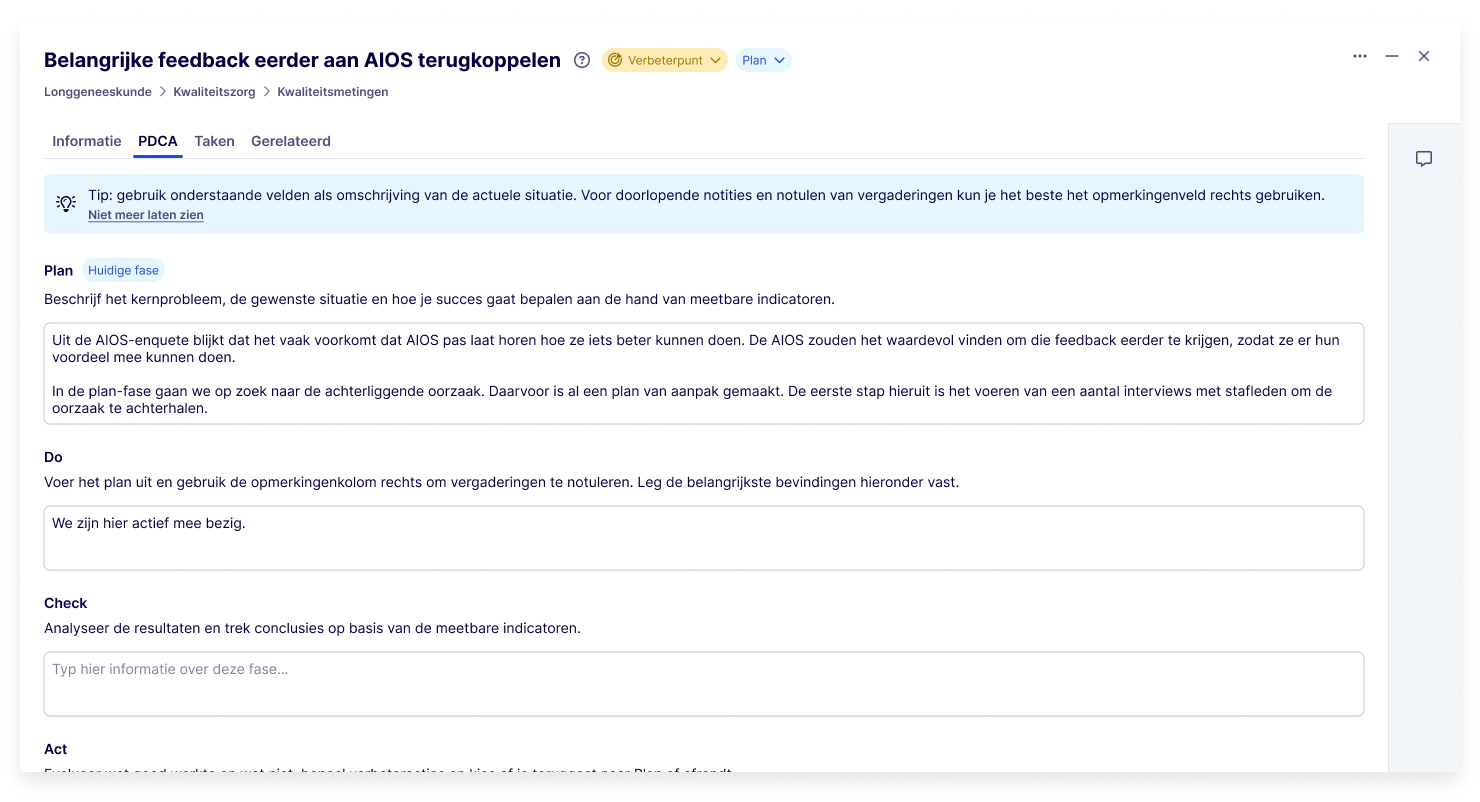Go to the Gerelateerd tab
This screenshot has height=802, width=1480.
pos(291,141)
